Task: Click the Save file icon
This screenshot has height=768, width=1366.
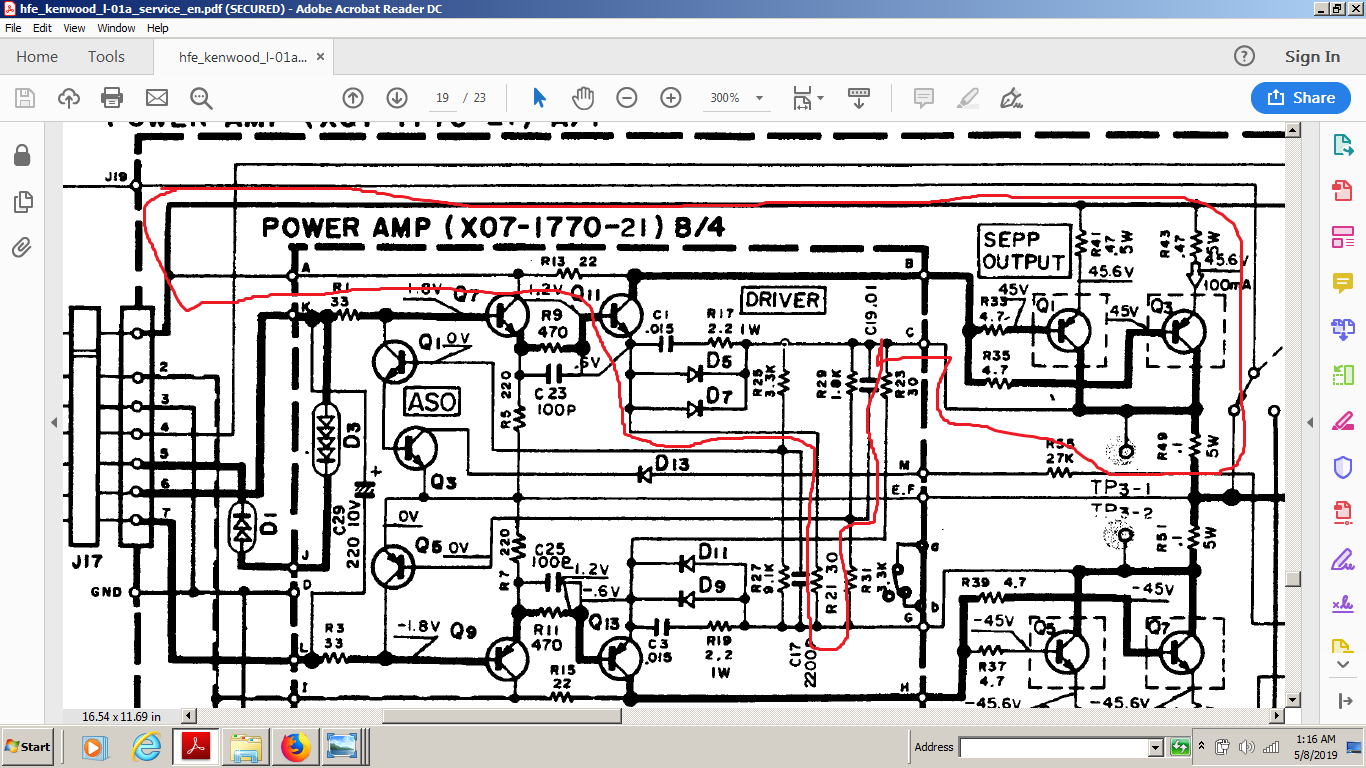Action: 25,98
